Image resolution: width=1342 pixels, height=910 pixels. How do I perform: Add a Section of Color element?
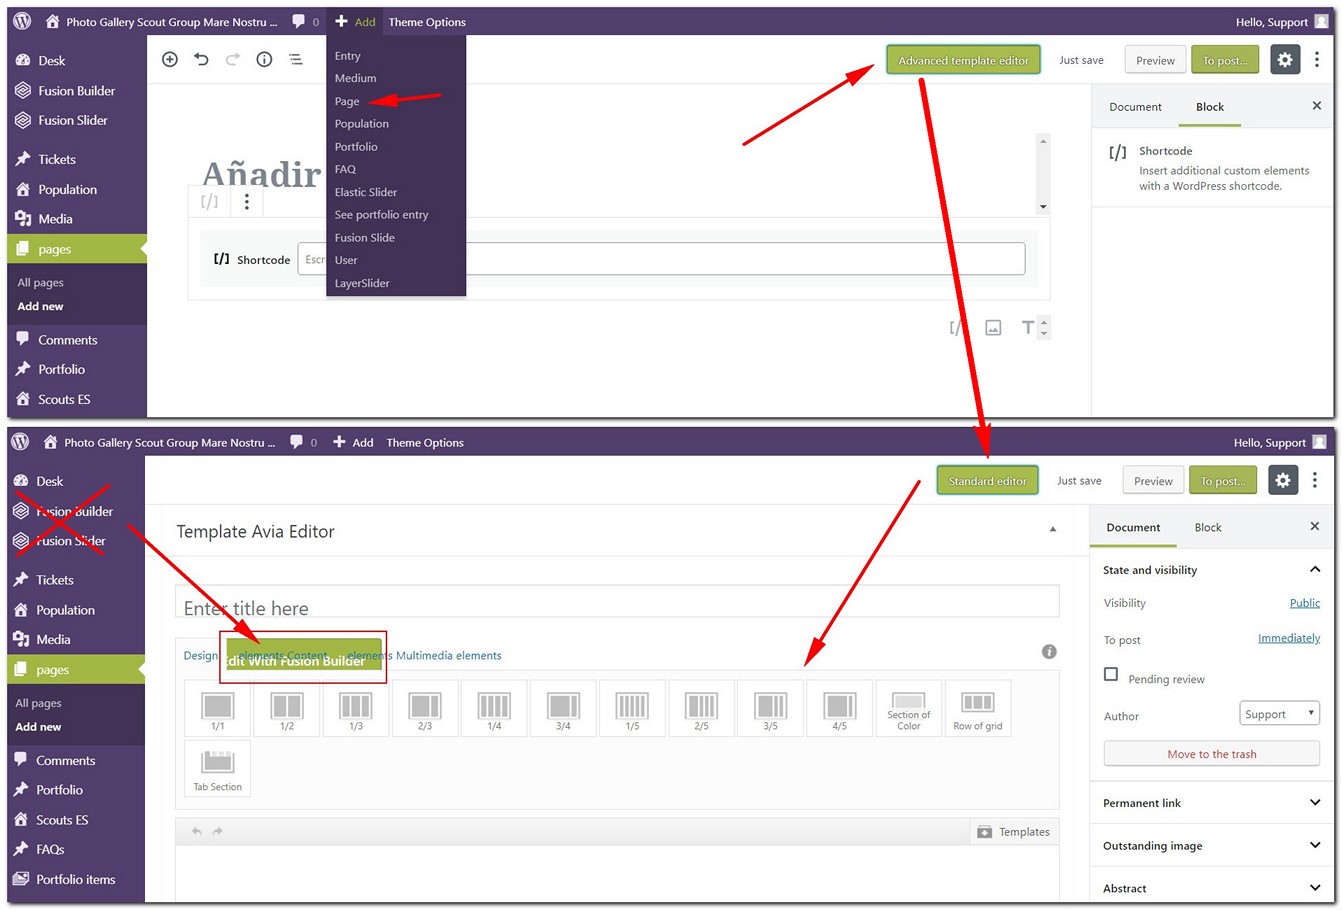coord(908,709)
